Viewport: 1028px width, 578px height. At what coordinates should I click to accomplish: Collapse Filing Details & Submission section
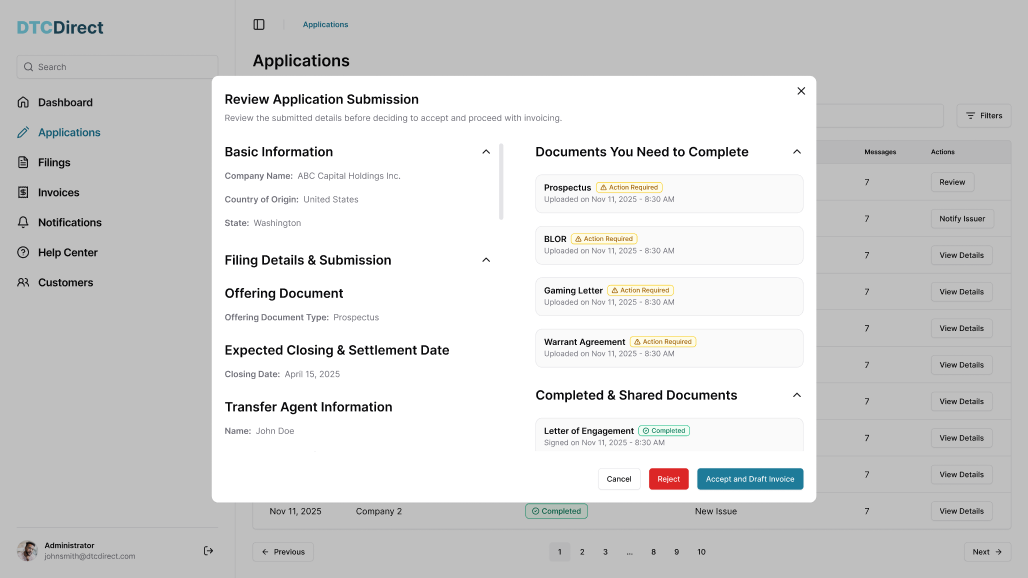click(486, 260)
